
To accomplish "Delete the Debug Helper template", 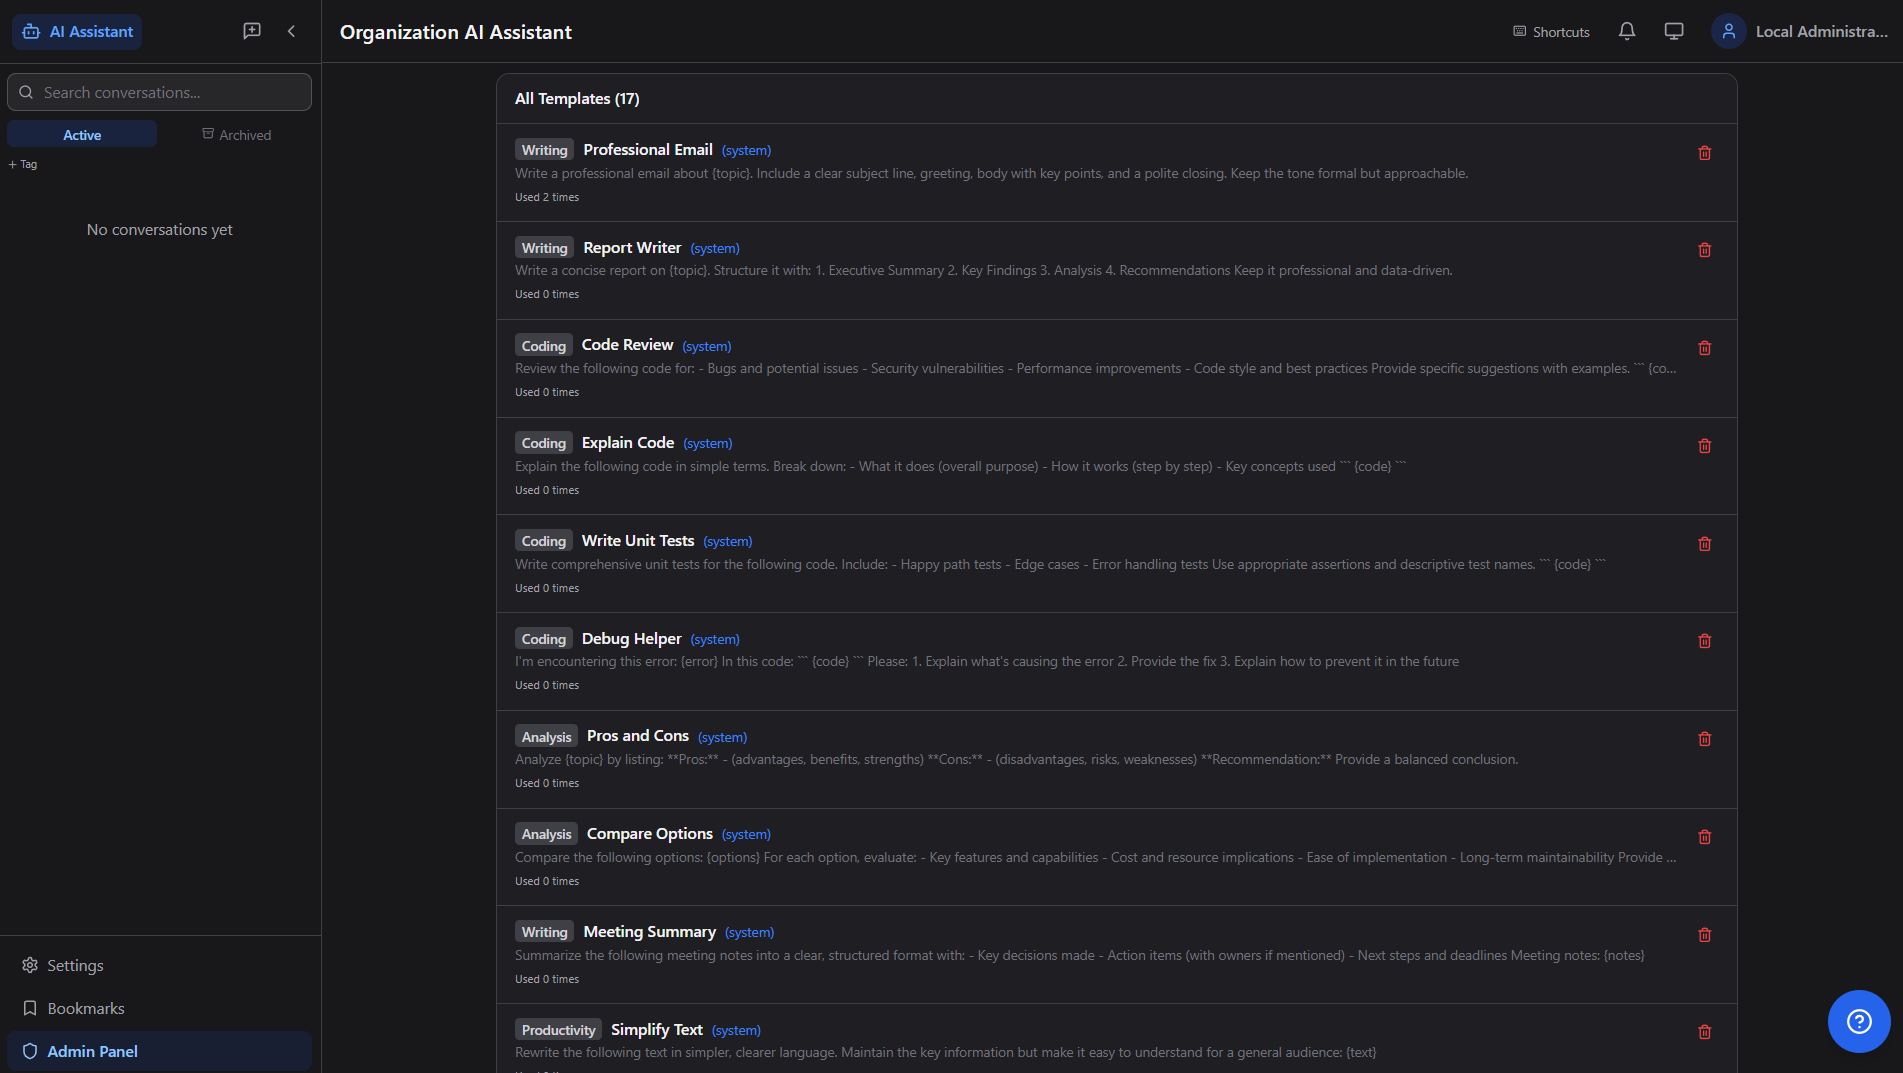I will coord(1705,641).
